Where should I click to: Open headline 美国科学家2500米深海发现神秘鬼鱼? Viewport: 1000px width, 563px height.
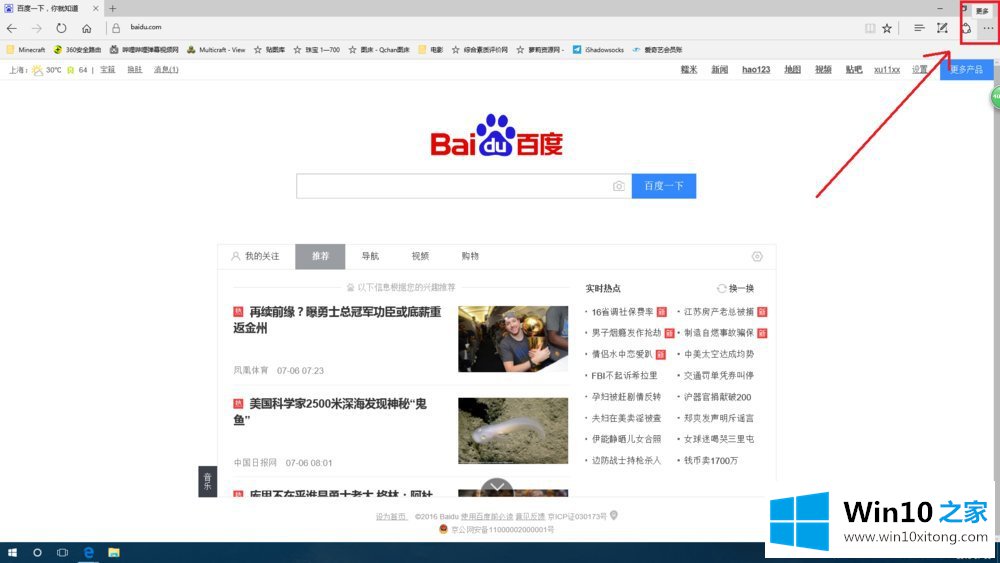pos(330,411)
